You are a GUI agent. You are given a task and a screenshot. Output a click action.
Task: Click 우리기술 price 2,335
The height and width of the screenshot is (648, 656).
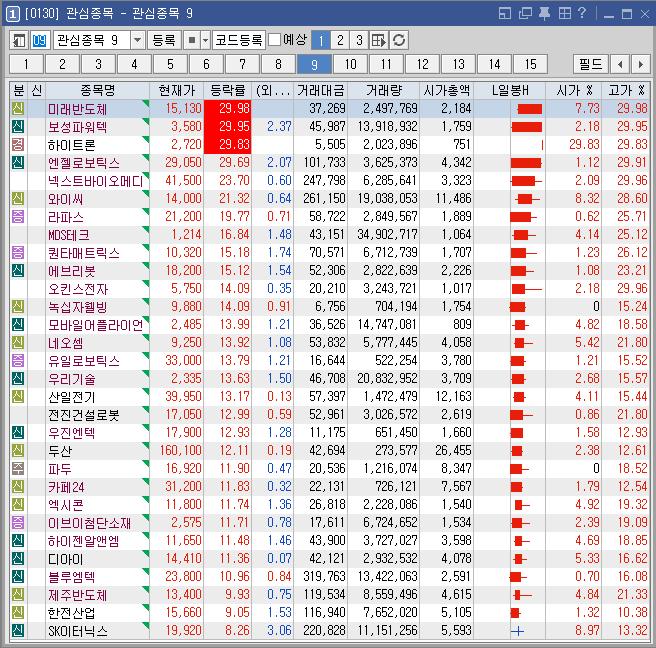(x=186, y=379)
